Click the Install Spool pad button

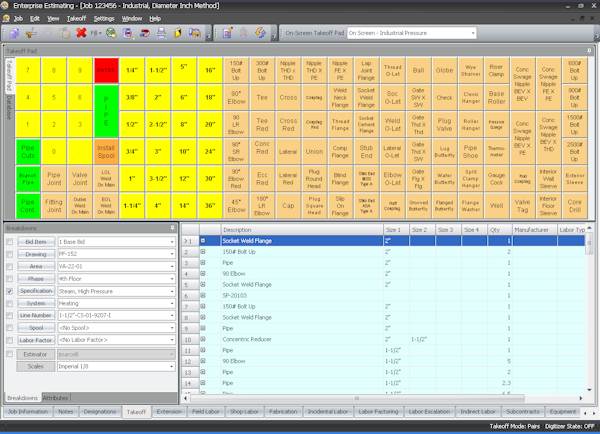coord(106,152)
